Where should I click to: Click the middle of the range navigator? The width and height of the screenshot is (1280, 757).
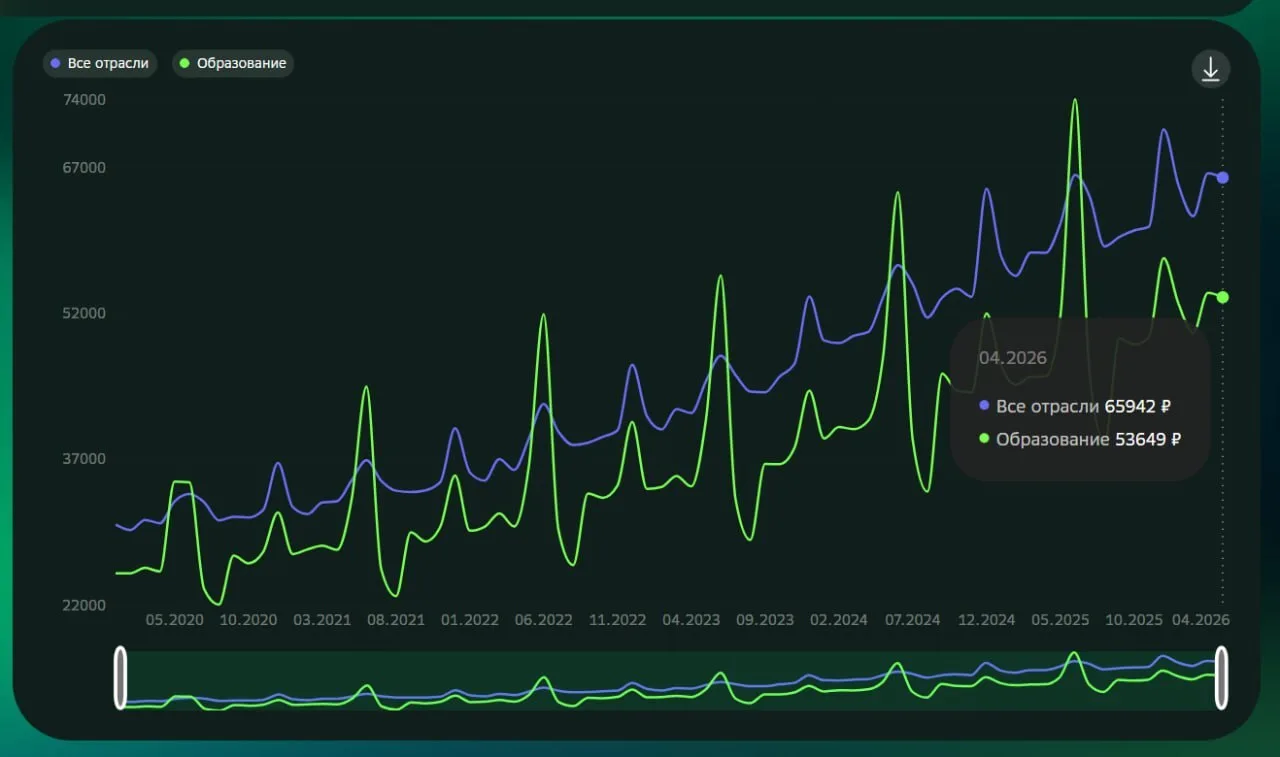point(670,680)
